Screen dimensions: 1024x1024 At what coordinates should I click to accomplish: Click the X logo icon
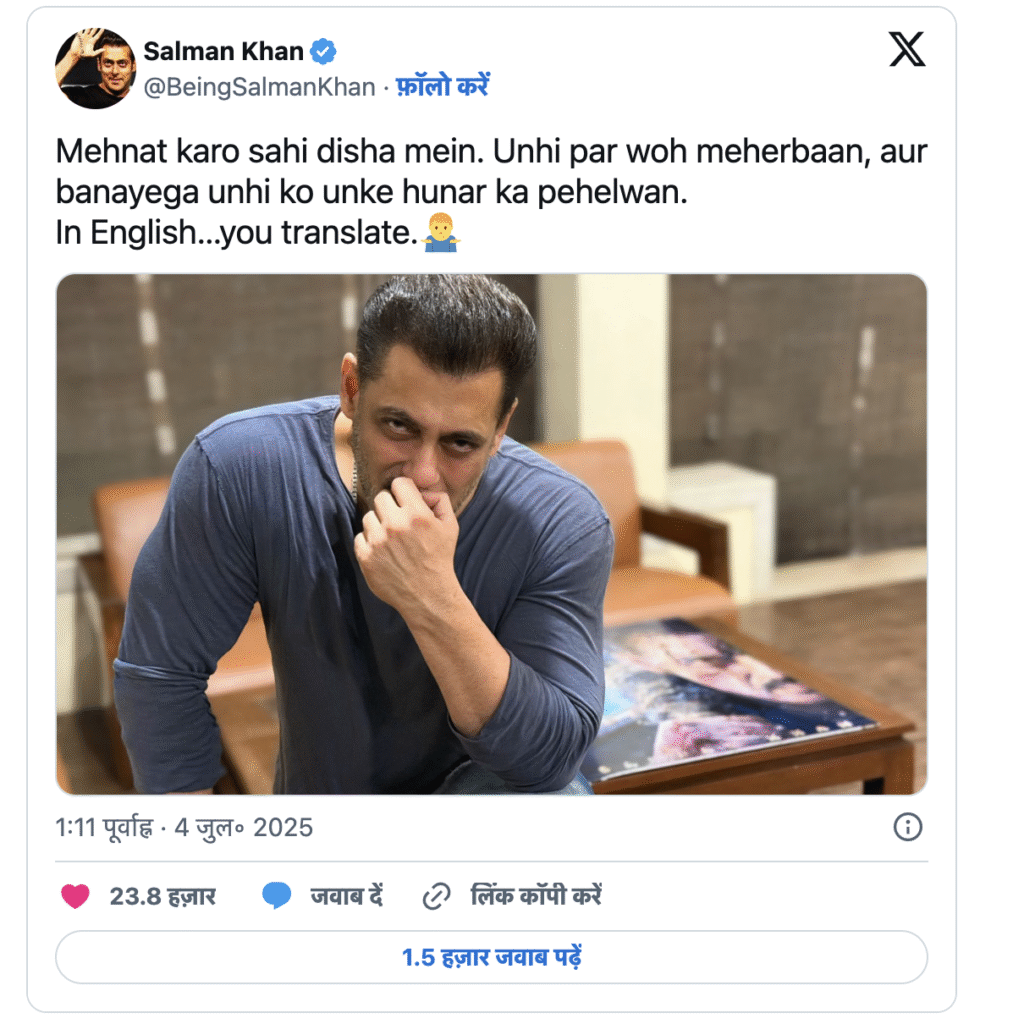(906, 49)
